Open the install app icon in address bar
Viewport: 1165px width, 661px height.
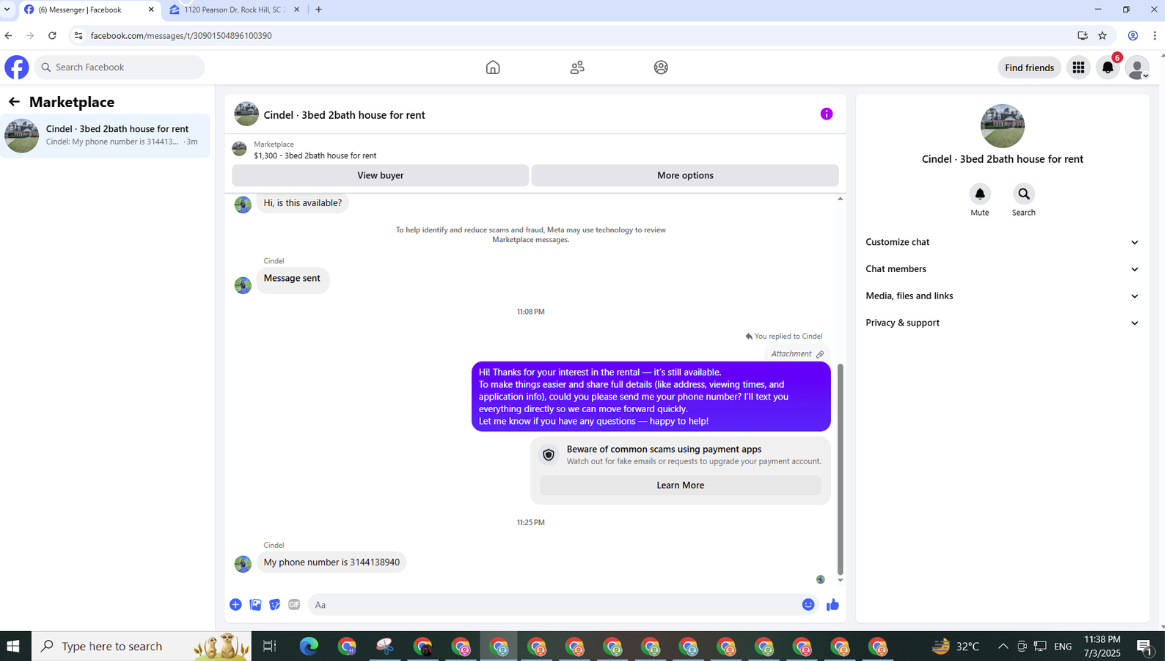1083,35
